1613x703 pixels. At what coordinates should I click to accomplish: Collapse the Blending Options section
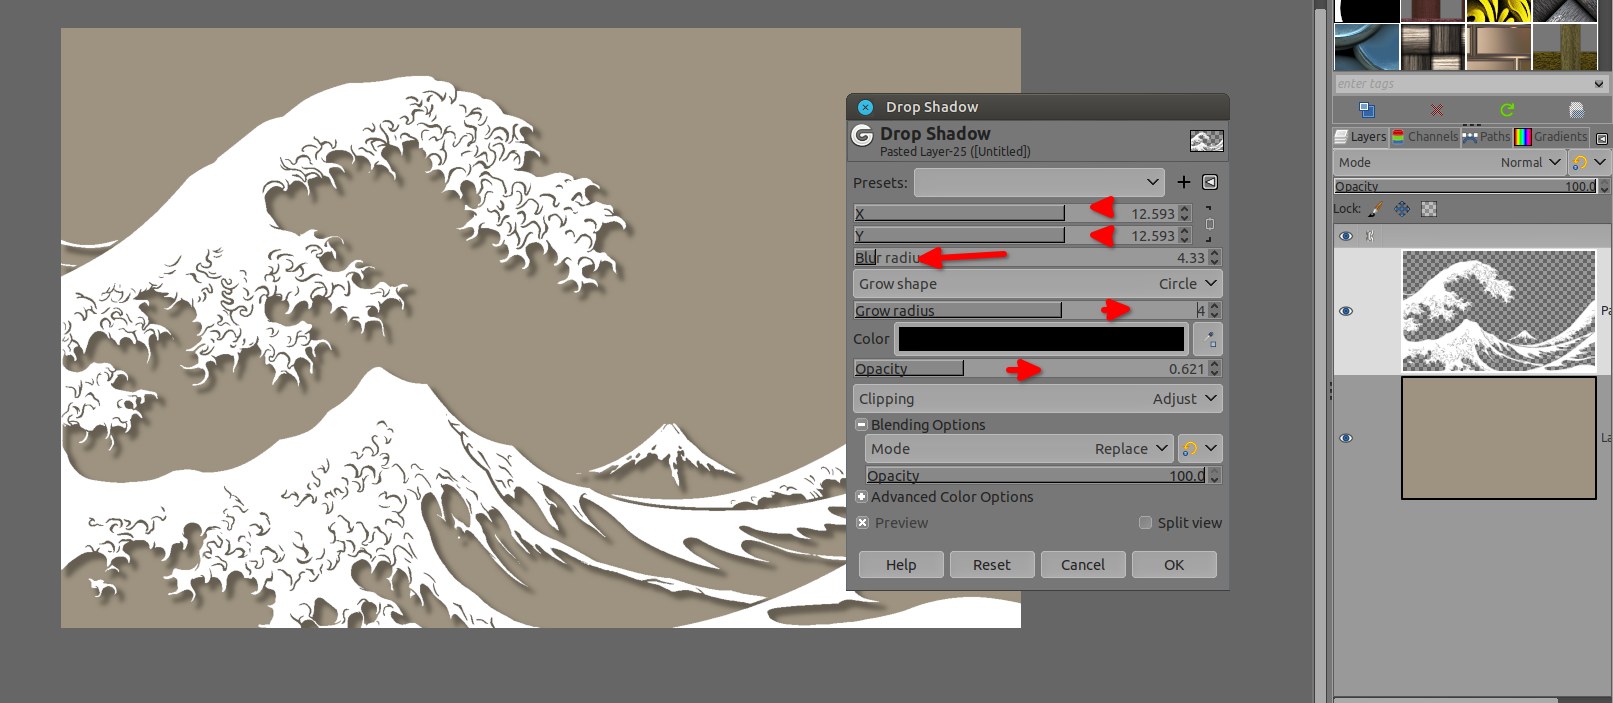pos(861,425)
